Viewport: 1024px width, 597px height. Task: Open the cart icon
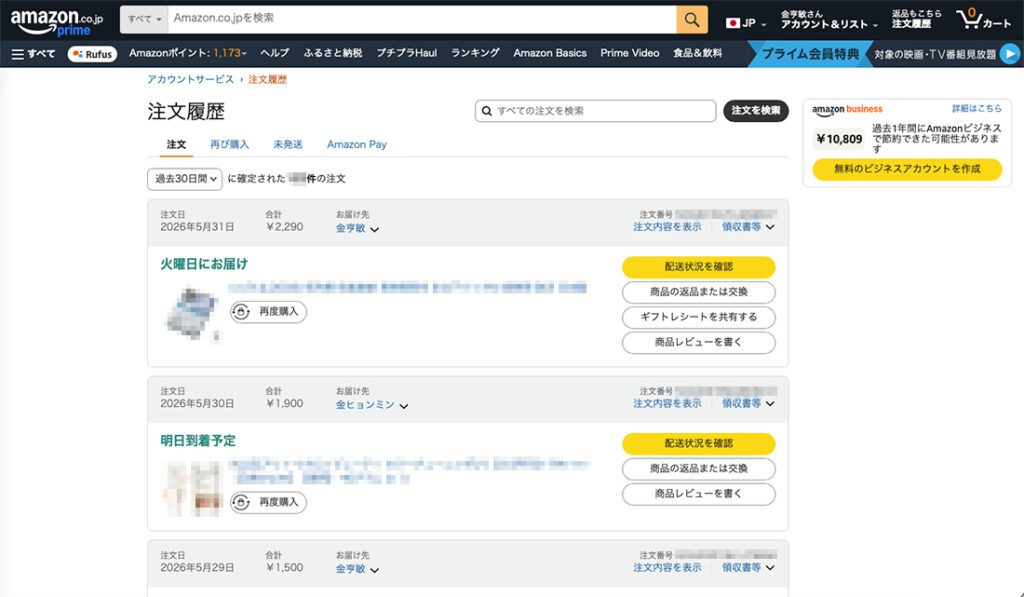coord(983,20)
